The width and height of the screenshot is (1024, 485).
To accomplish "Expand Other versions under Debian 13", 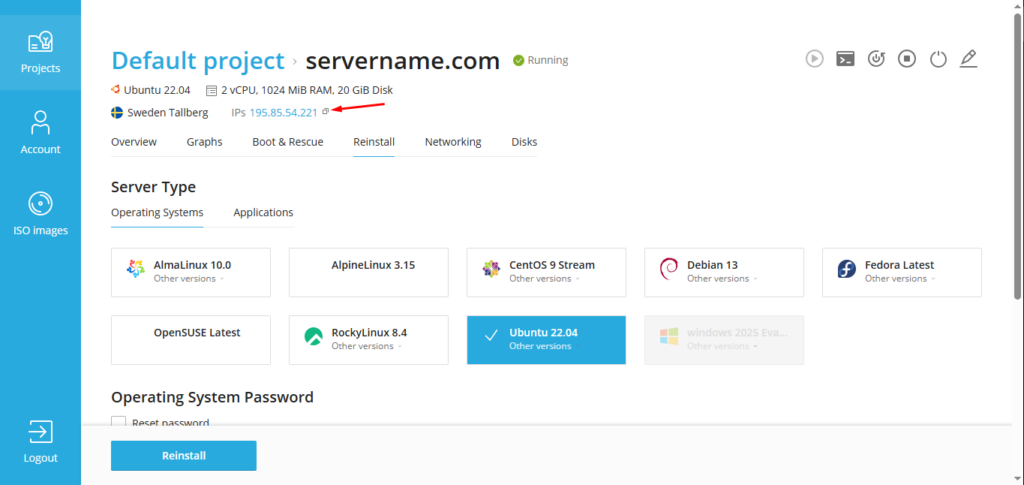I will click(x=721, y=279).
